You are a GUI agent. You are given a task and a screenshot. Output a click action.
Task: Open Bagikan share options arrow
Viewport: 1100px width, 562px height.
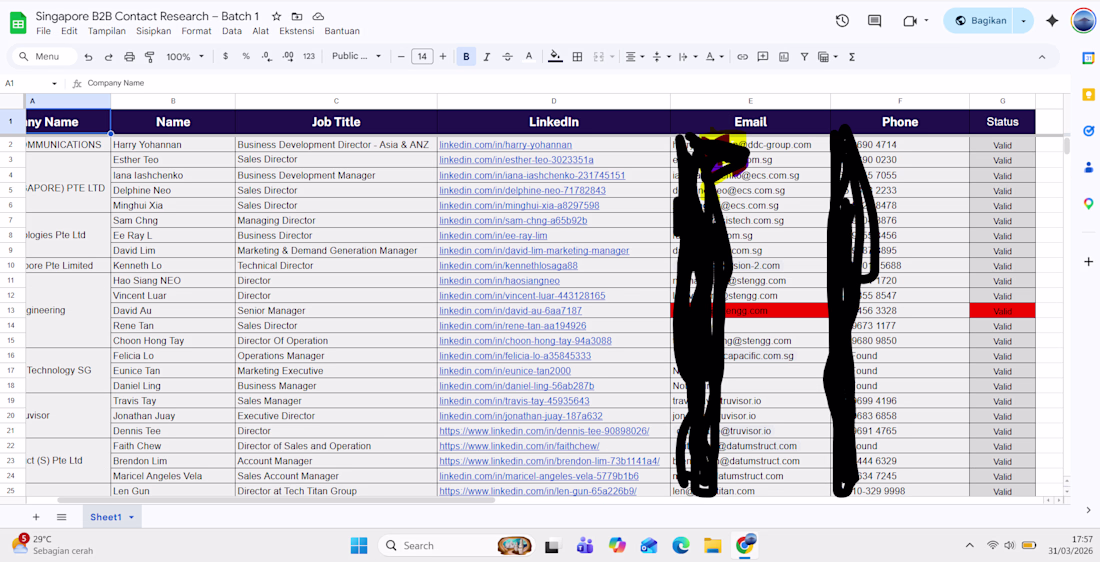click(x=1024, y=21)
